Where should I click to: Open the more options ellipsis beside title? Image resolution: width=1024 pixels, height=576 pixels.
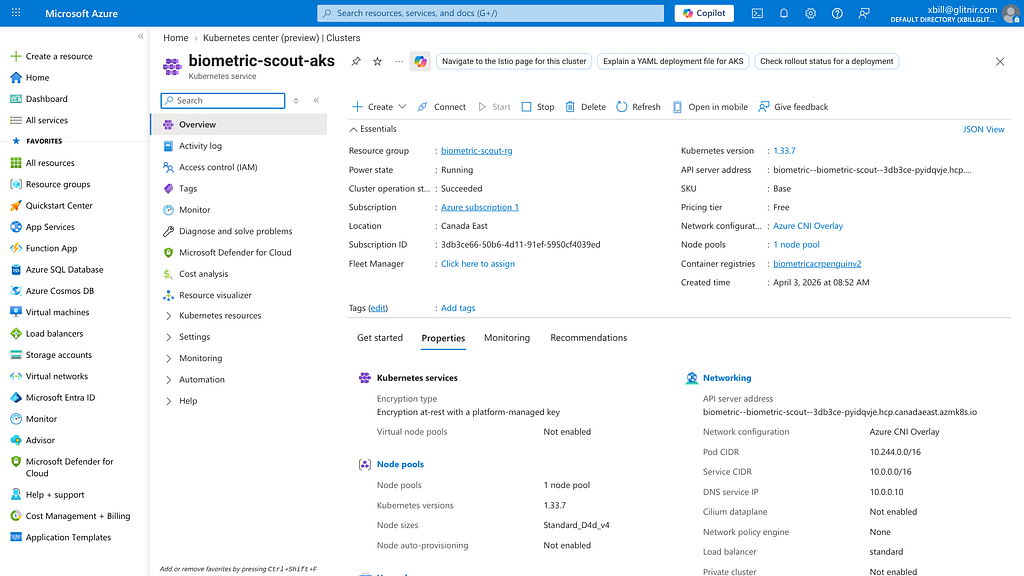[x=399, y=61]
